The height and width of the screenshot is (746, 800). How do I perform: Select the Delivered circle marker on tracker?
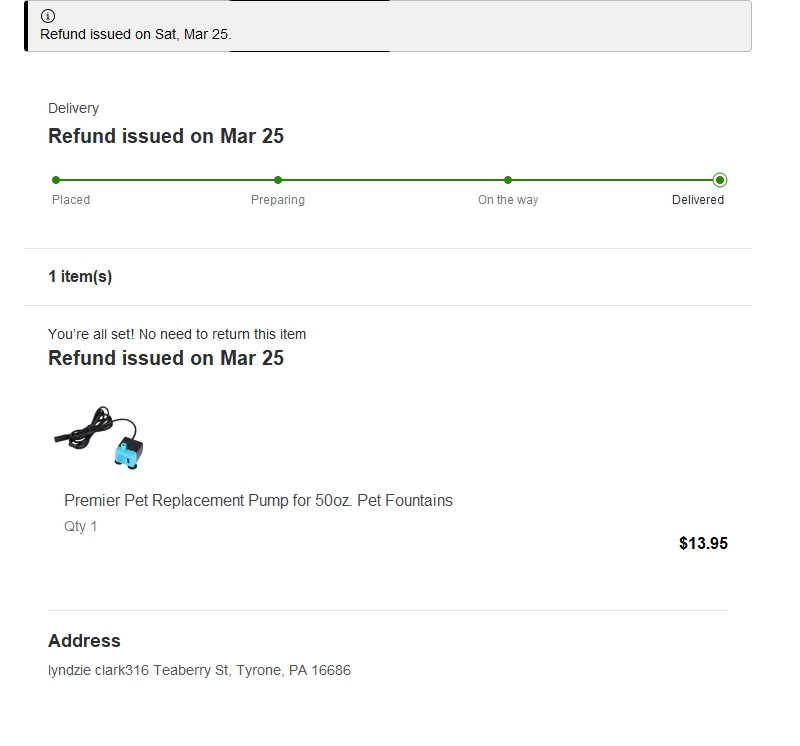720,180
